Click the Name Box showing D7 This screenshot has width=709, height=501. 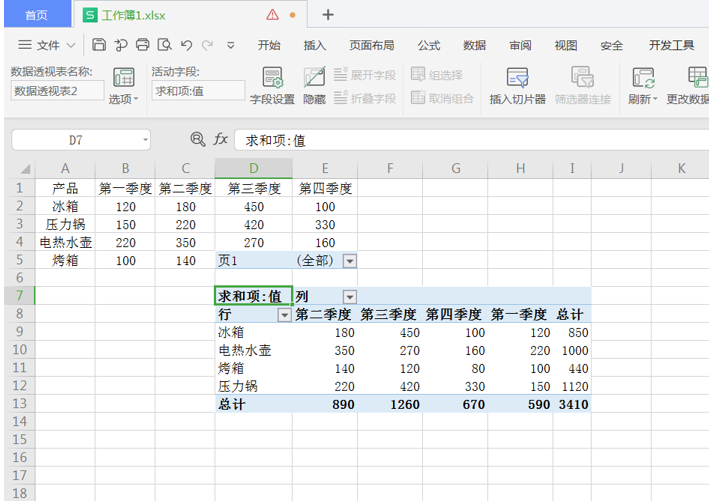(76, 140)
